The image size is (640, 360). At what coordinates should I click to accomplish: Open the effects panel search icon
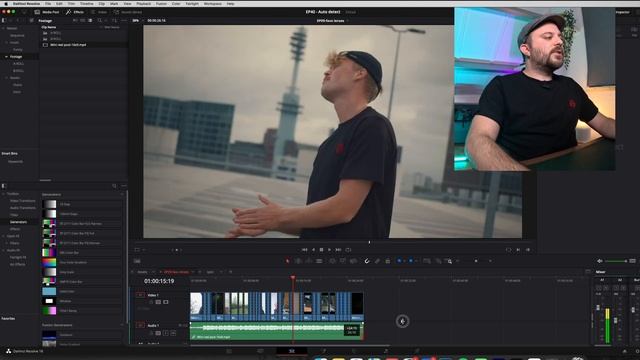(114, 186)
